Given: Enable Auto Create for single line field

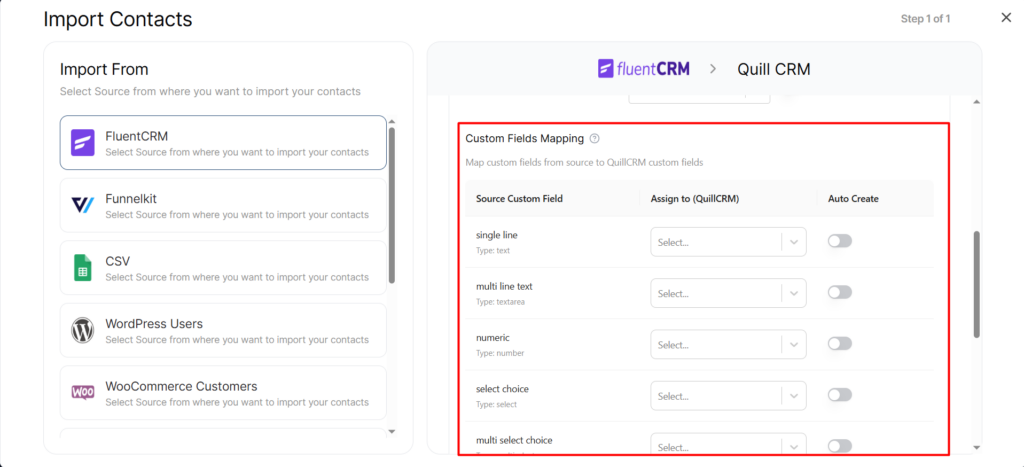Looking at the screenshot, I should pos(840,241).
